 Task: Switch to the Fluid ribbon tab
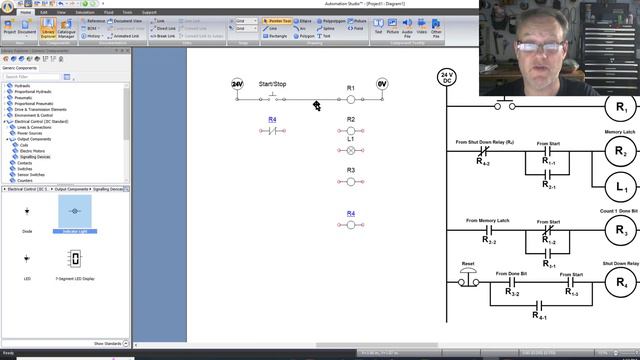109,12
